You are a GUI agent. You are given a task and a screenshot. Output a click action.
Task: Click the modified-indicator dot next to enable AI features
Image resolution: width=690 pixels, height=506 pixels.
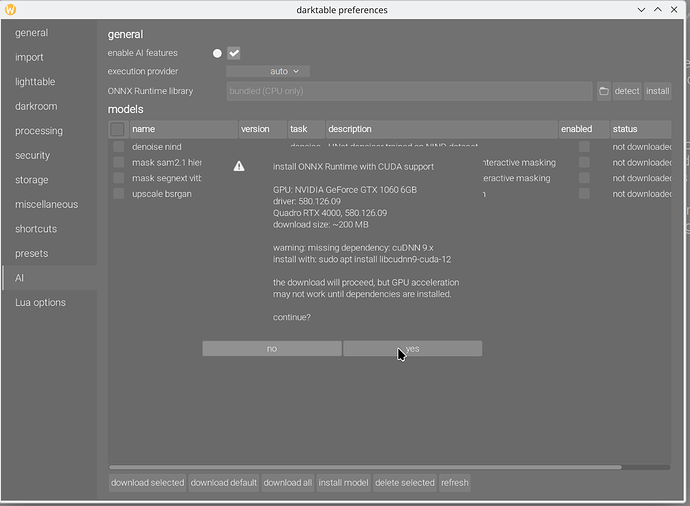coord(217,53)
